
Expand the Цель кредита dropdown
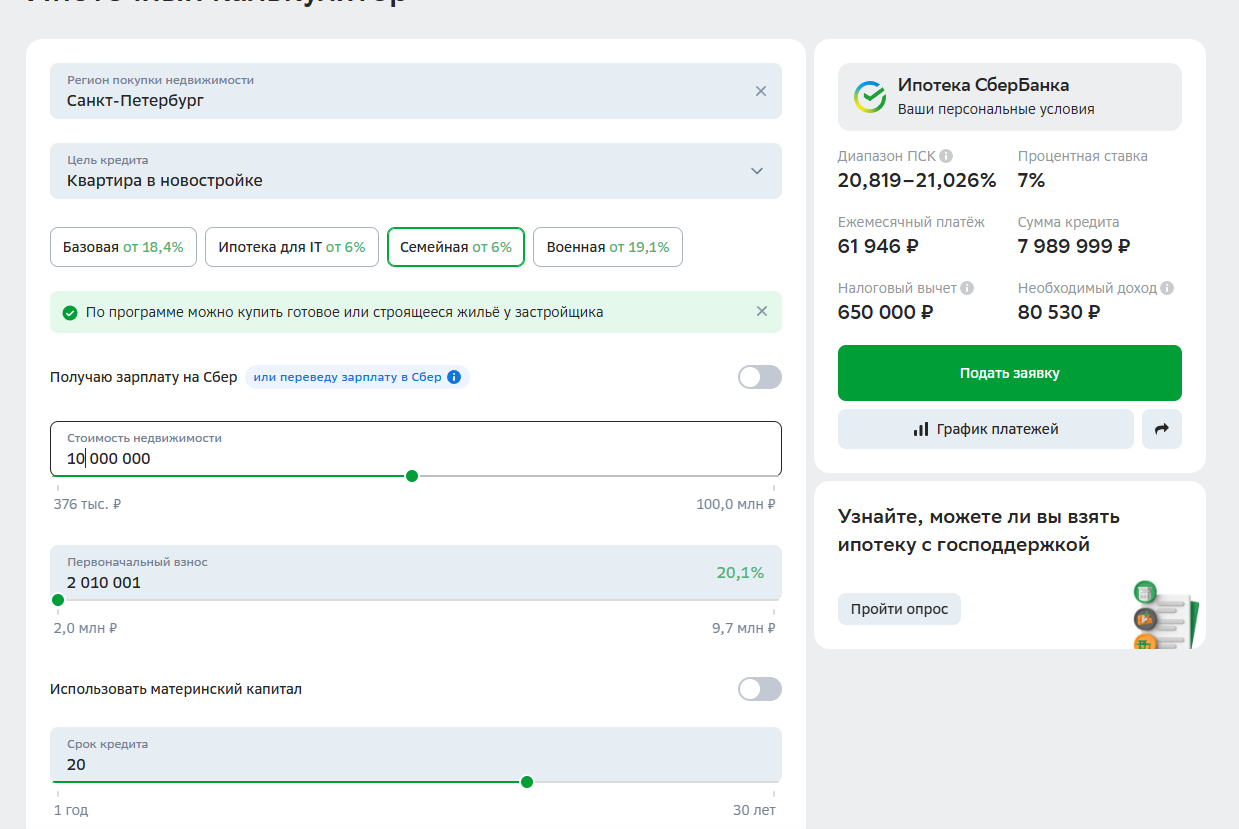pos(416,171)
